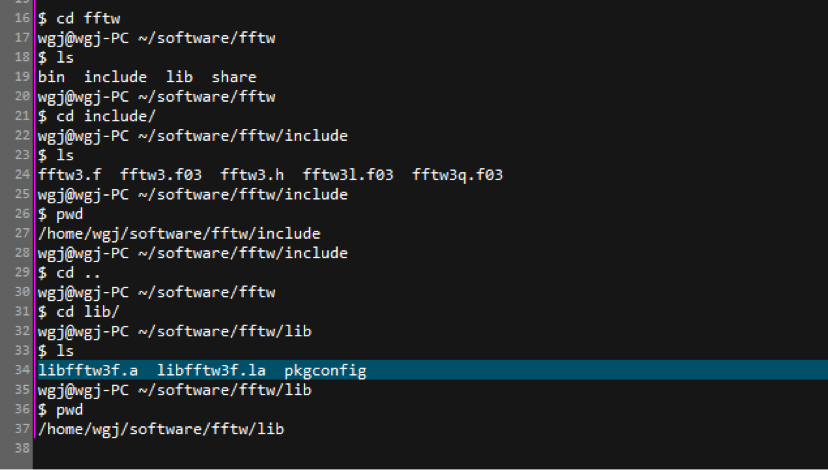
Task: Click line number 34 in the gutter
Action: (24, 371)
